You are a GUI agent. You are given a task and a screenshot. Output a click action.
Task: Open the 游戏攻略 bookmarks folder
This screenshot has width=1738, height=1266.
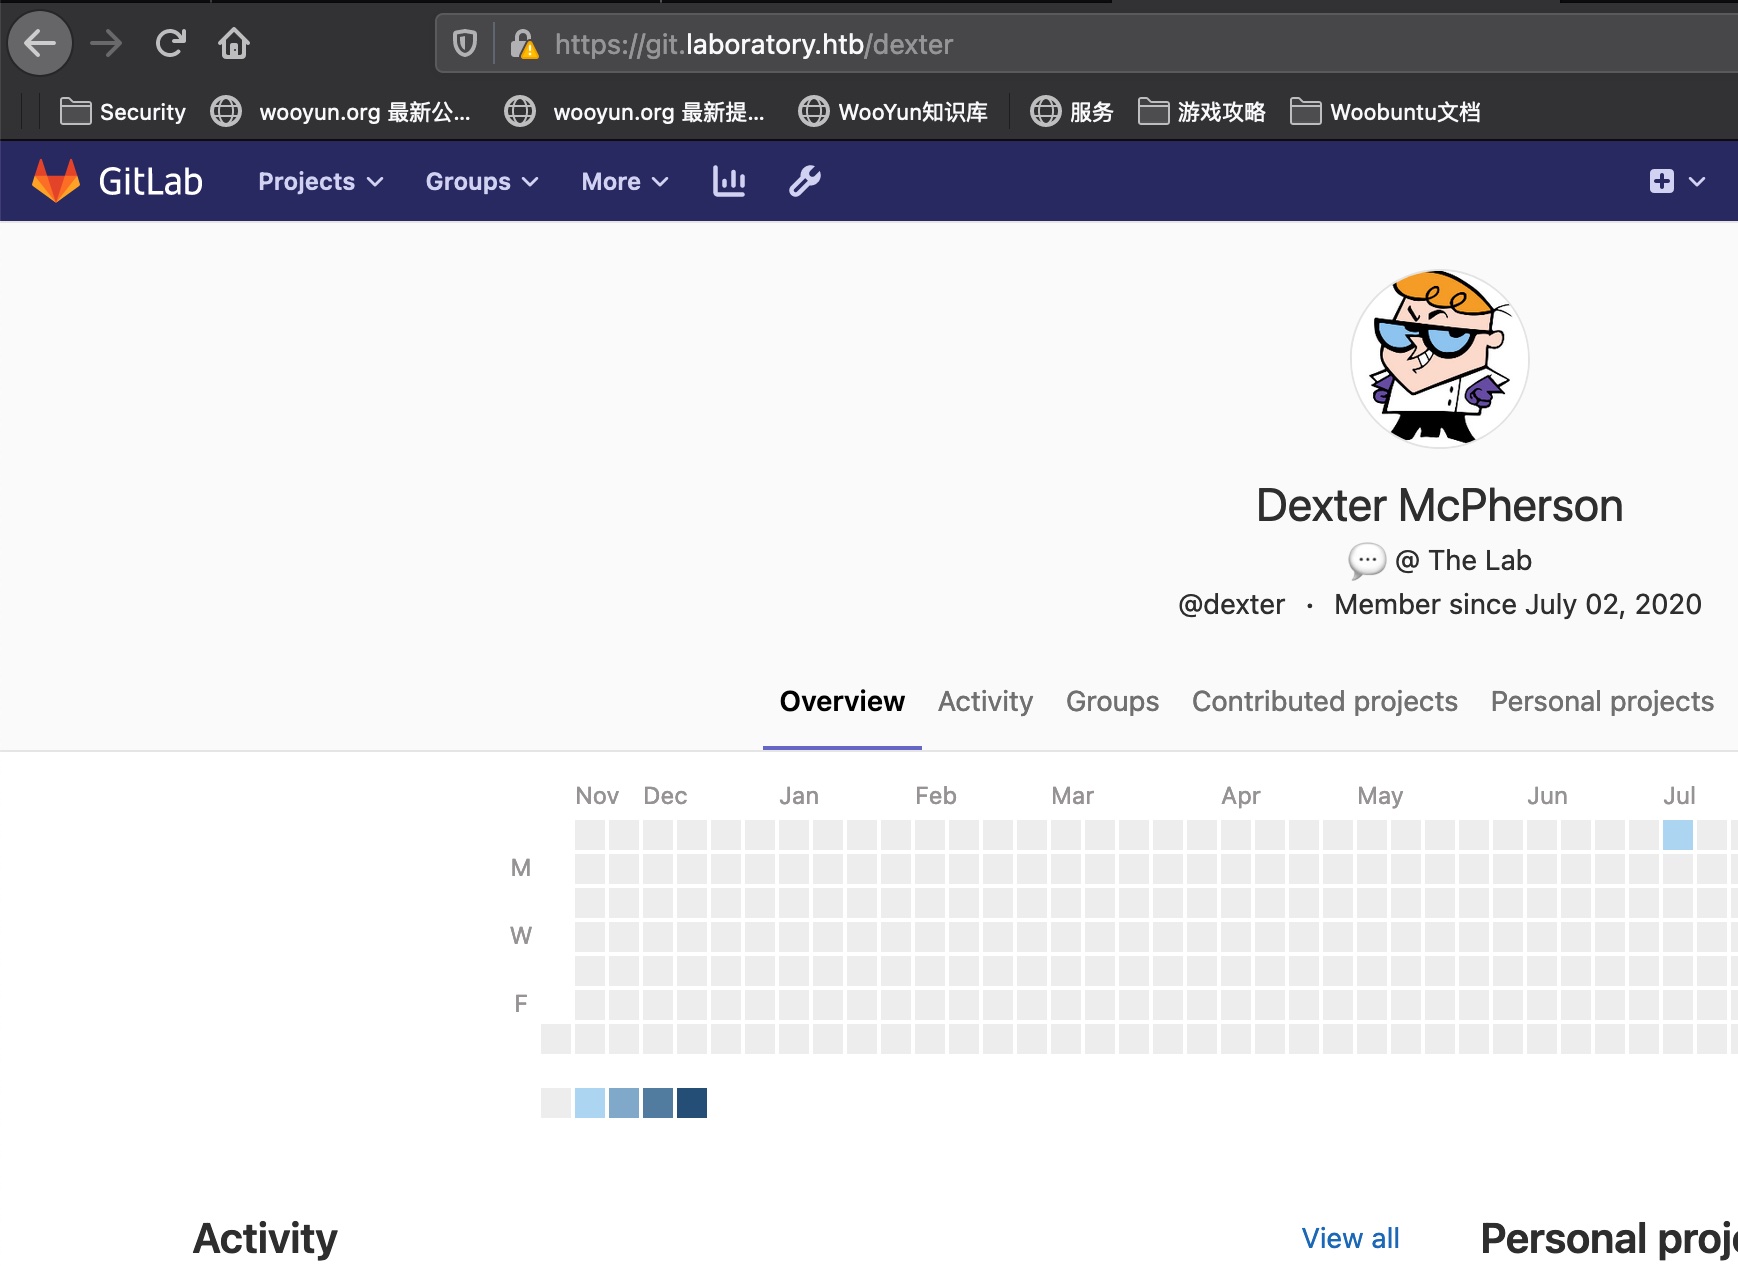point(1202,112)
